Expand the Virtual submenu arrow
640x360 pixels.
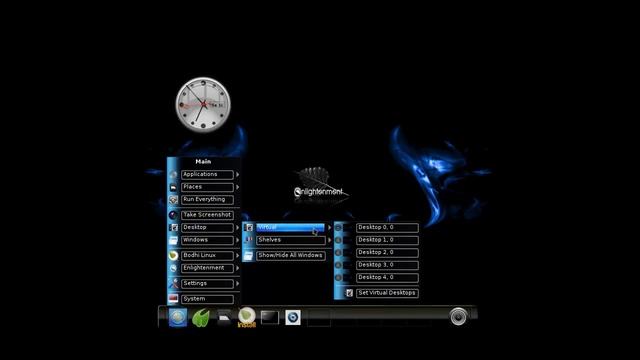[329, 228]
